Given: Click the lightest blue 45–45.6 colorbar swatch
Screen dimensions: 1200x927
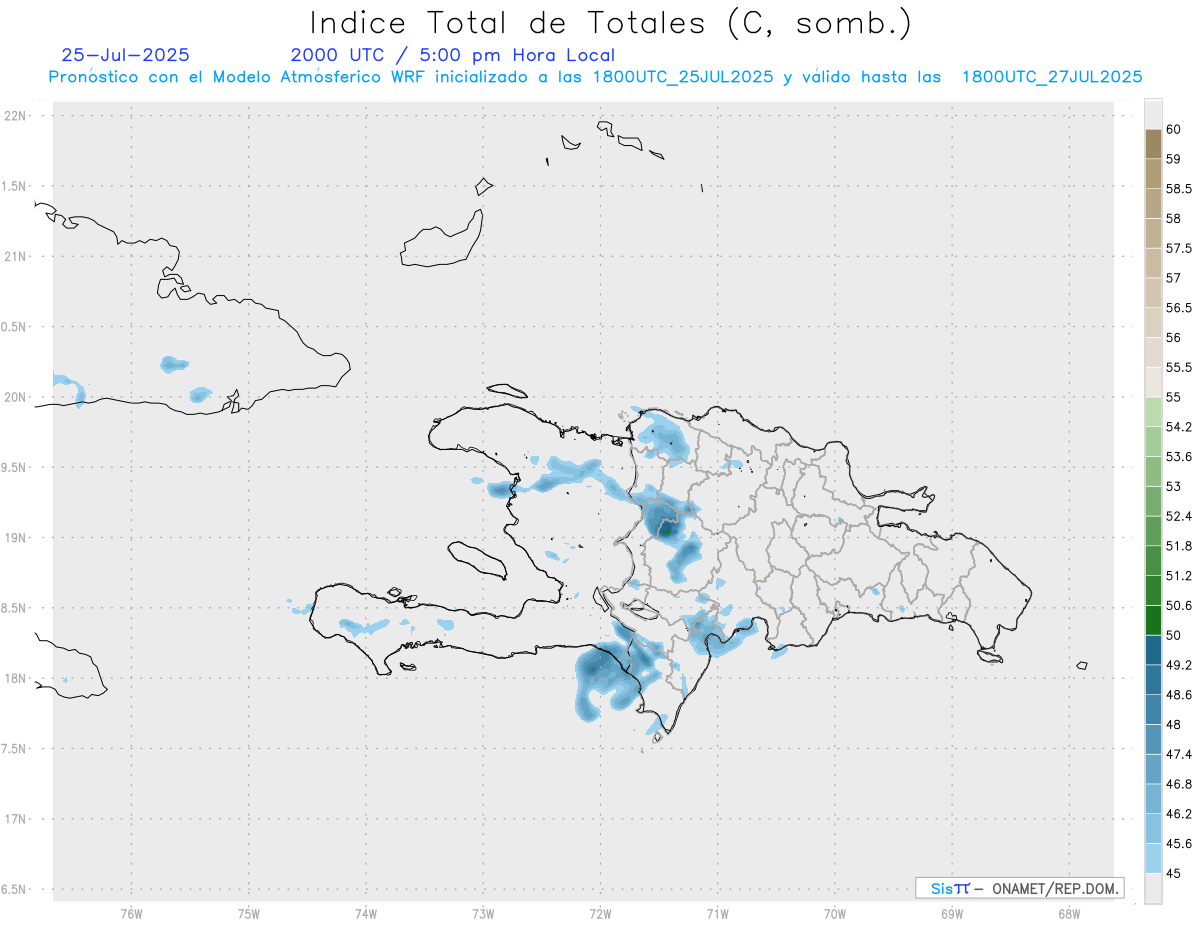Looking at the screenshot, I should [x=1153, y=858].
